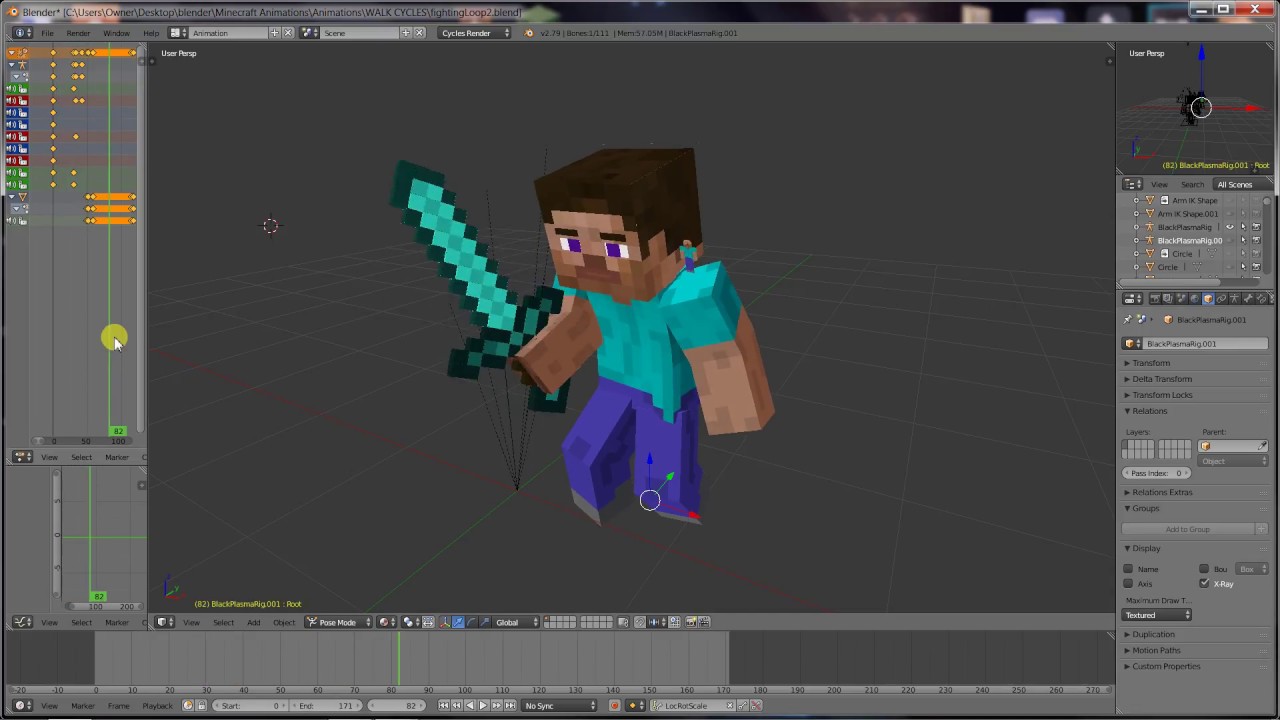Image resolution: width=1280 pixels, height=720 pixels.
Task: Delete the Animation screen layout X button
Action: click(289, 33)
